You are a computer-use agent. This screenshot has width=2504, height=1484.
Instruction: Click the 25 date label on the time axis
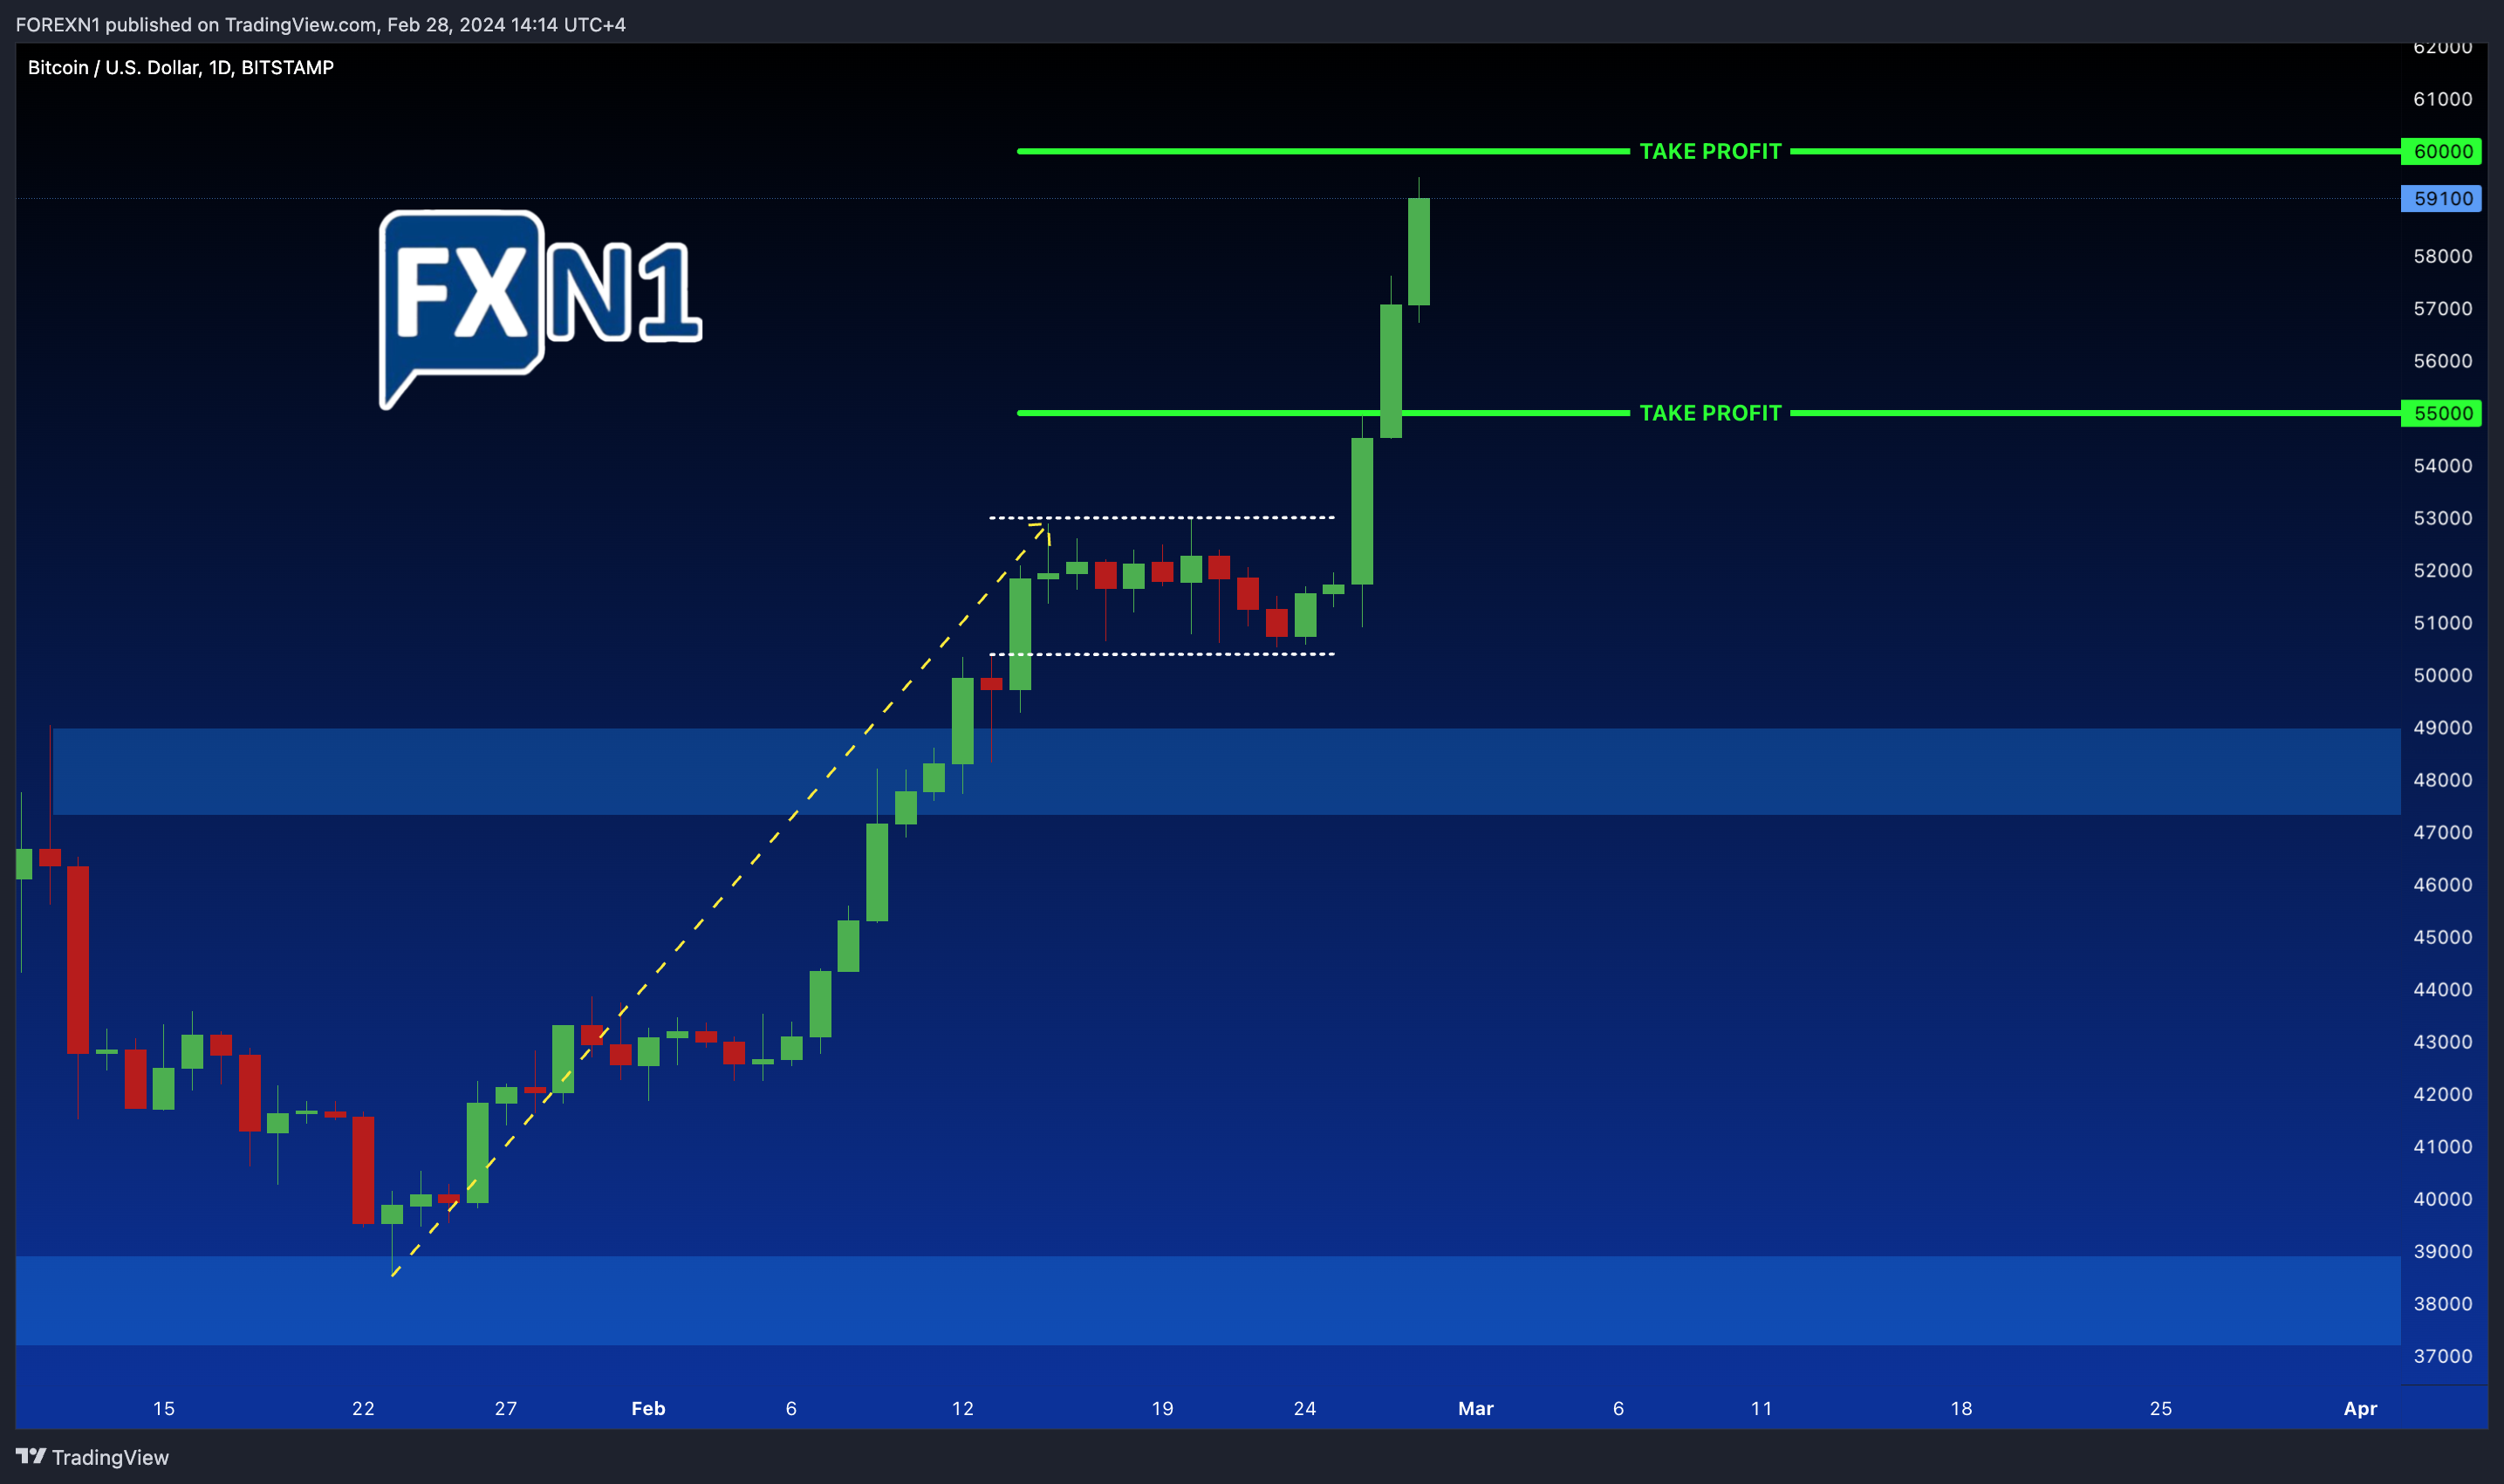click(x=2160, y=1408)
